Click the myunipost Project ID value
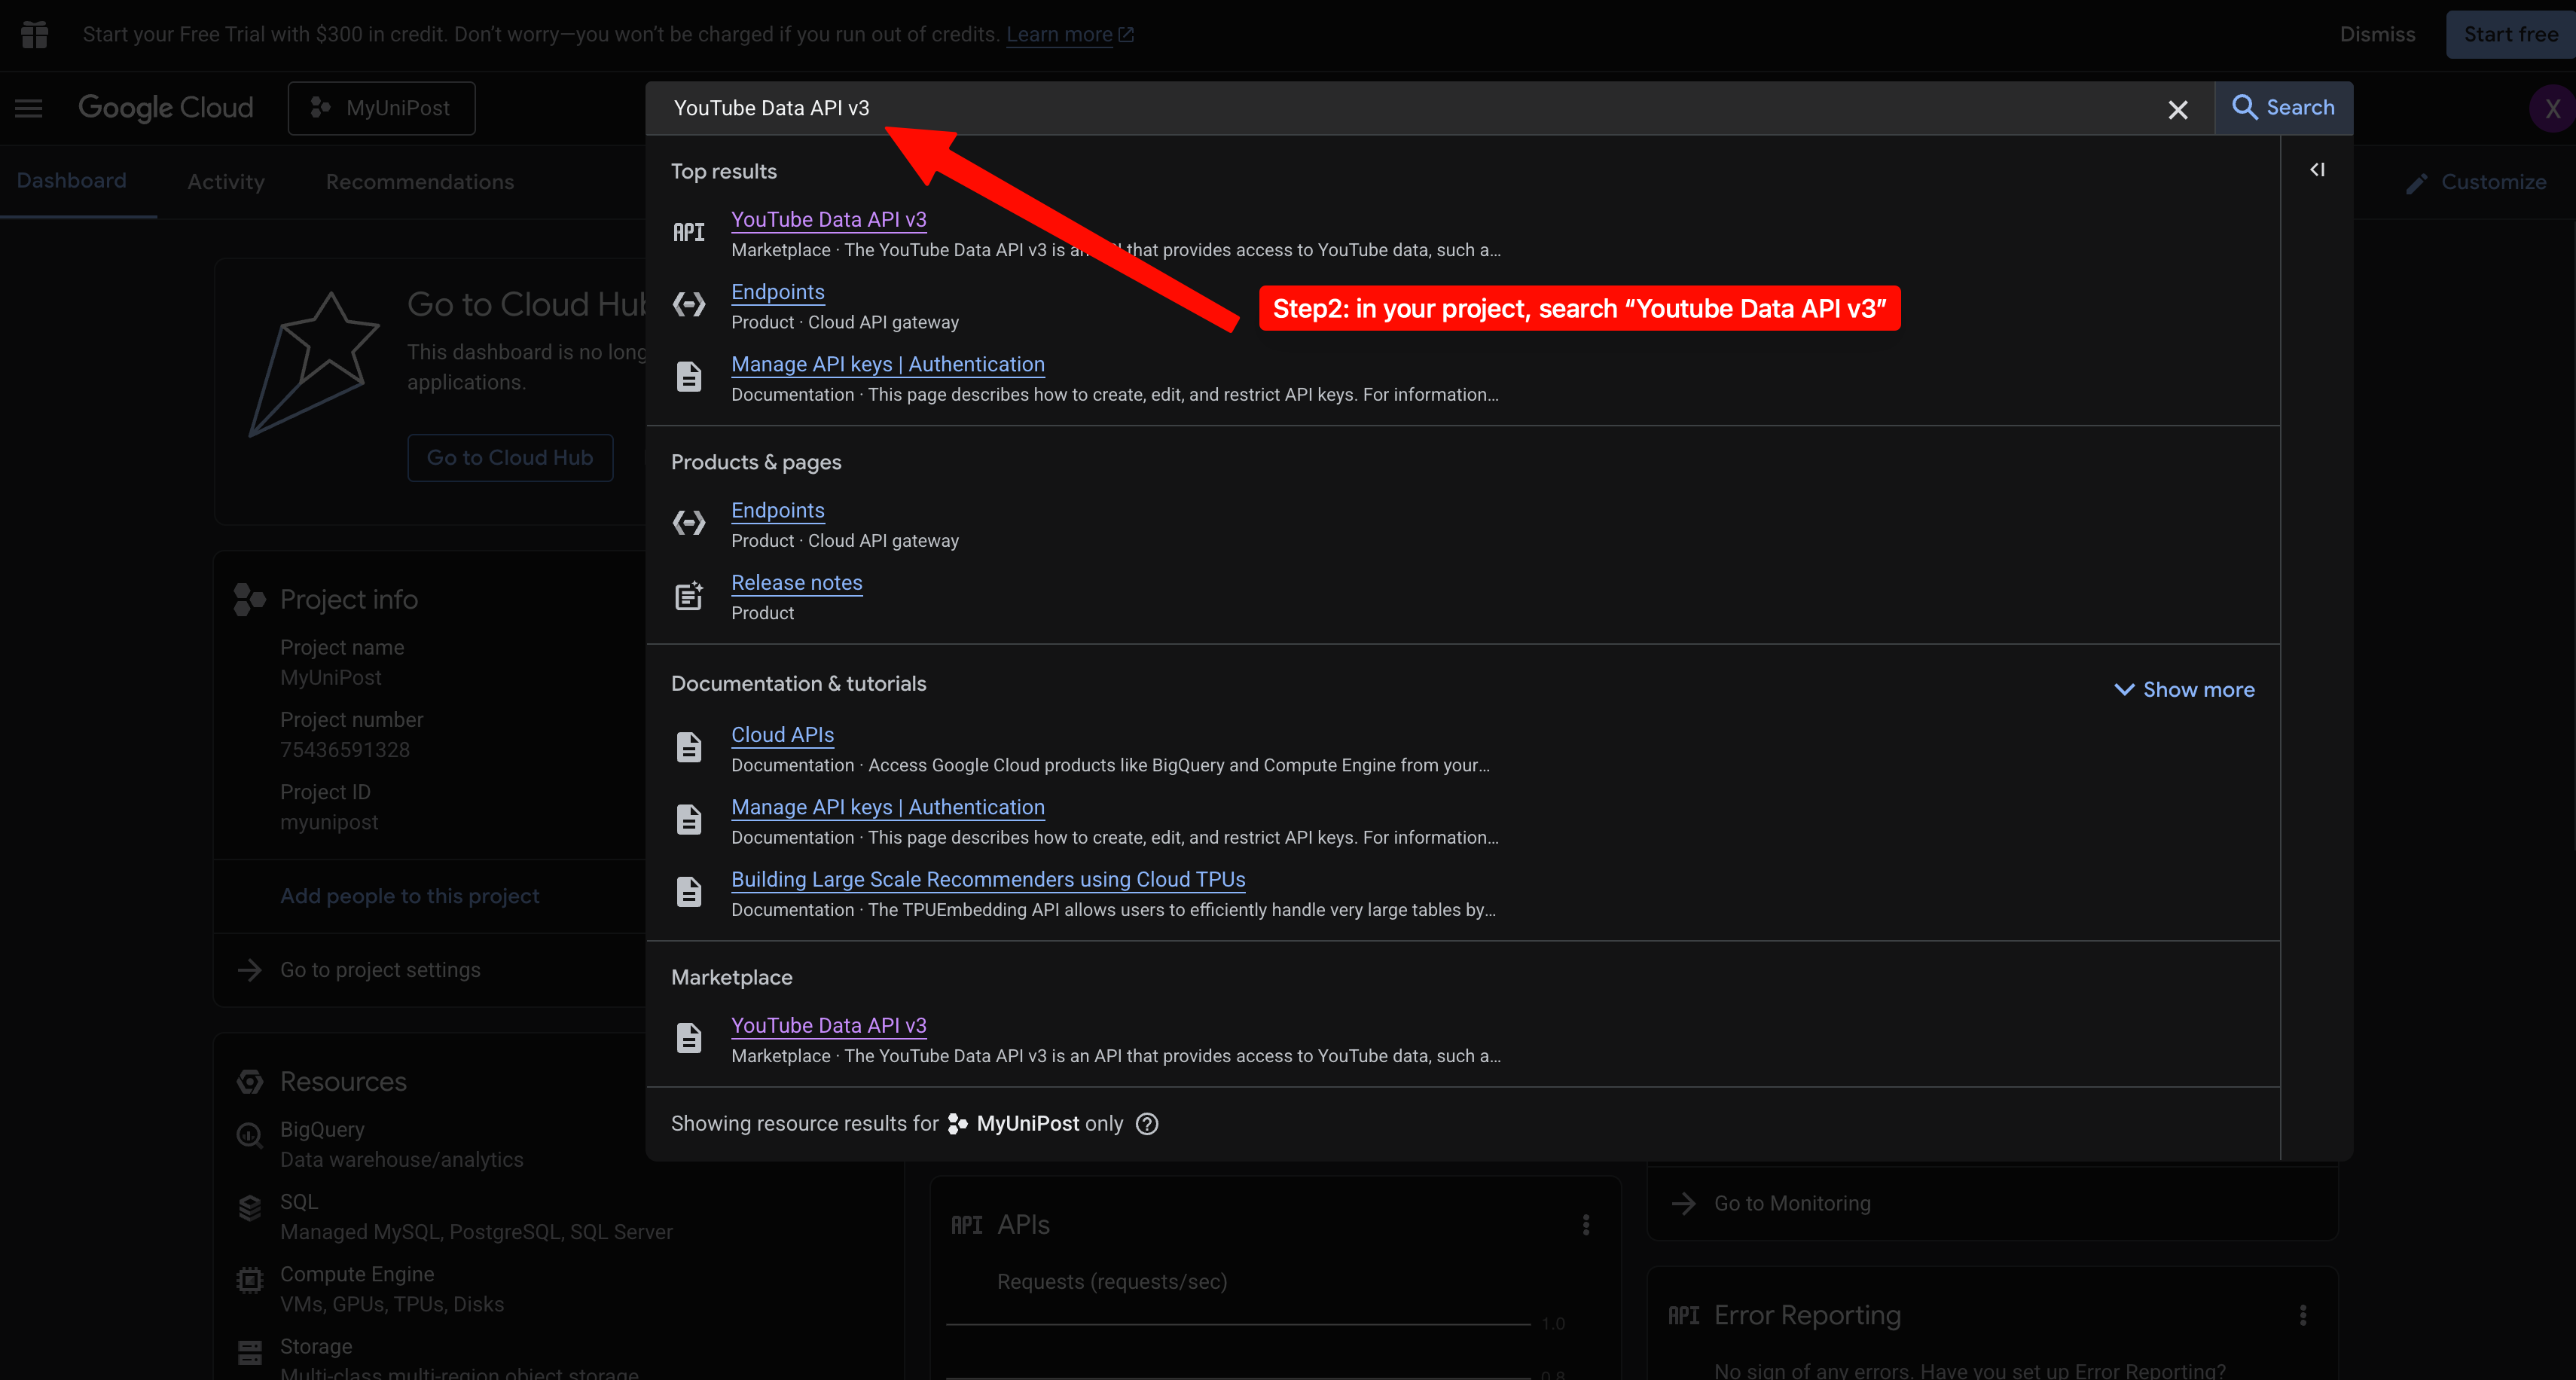 [x=329, y=822]
